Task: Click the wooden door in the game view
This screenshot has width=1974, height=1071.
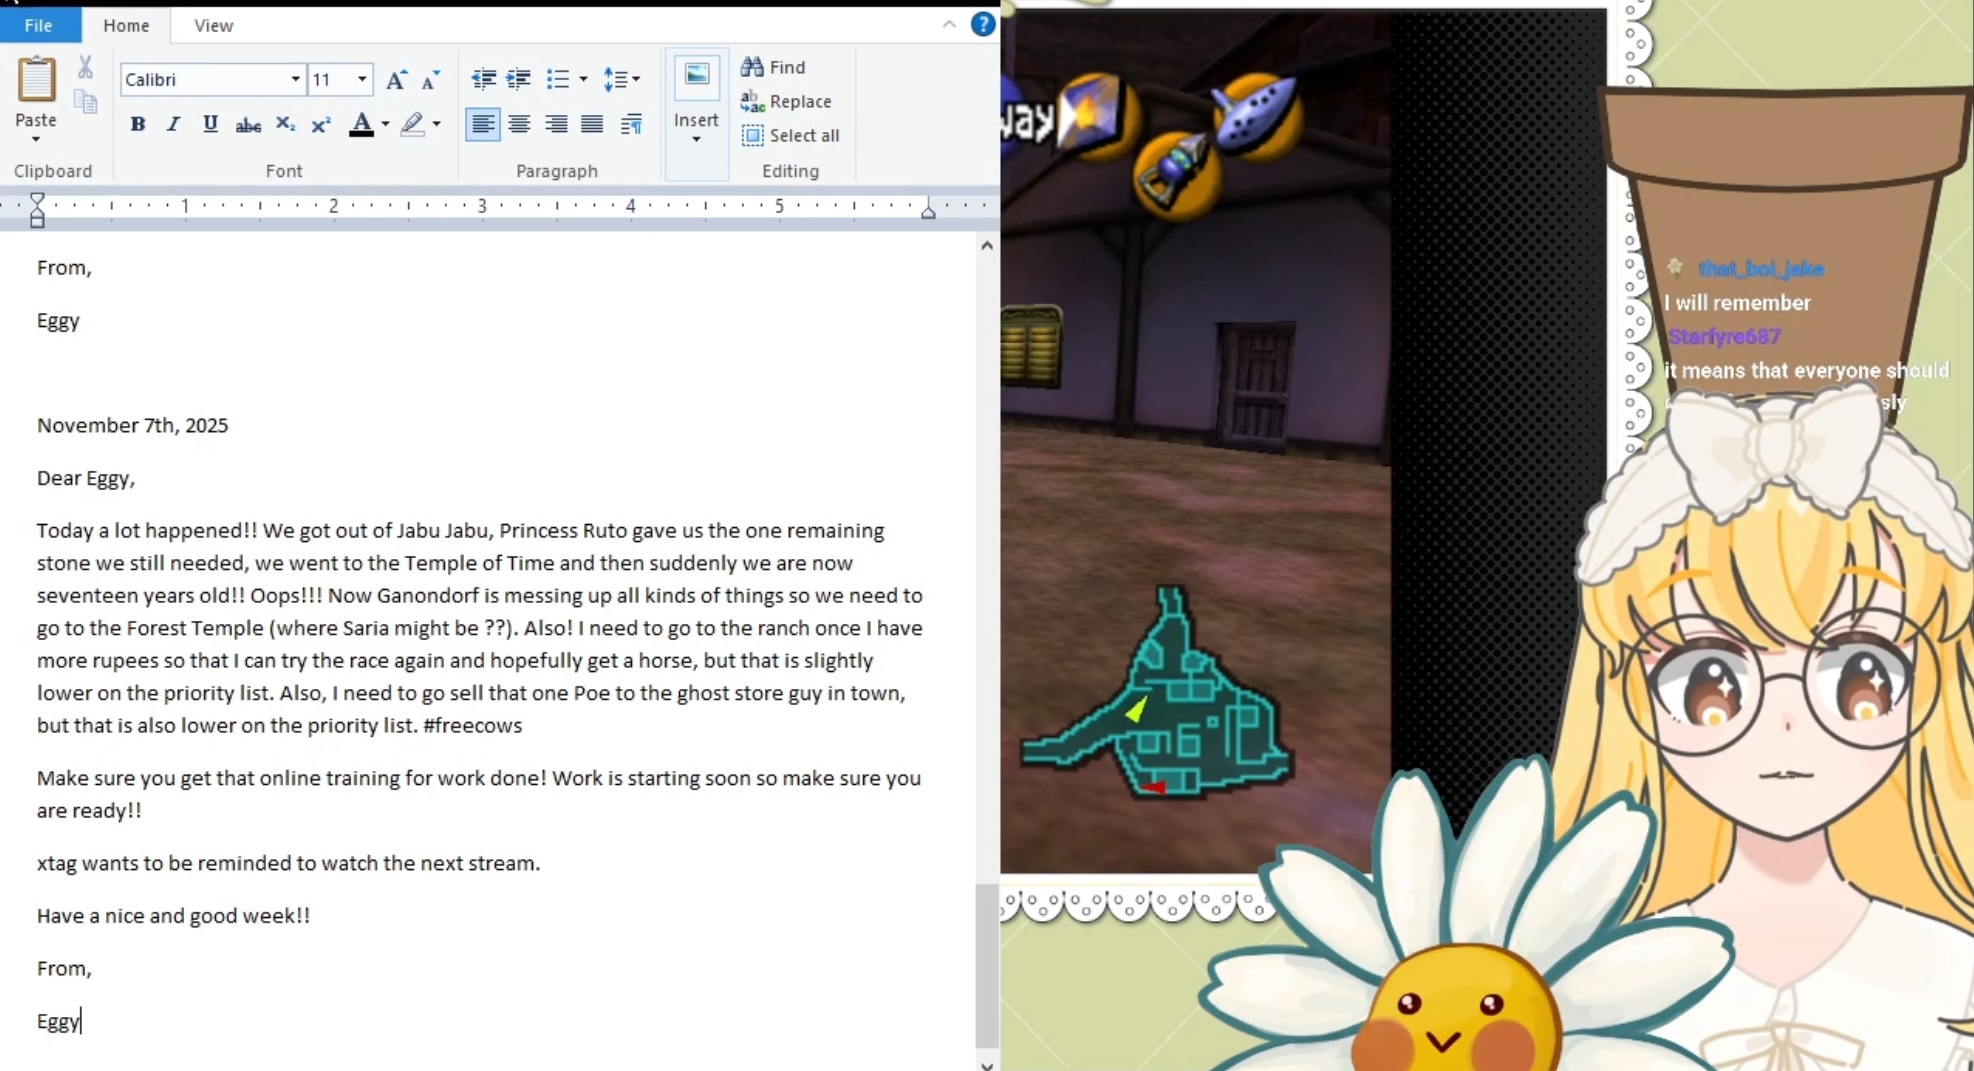Action: point(1256,384)
